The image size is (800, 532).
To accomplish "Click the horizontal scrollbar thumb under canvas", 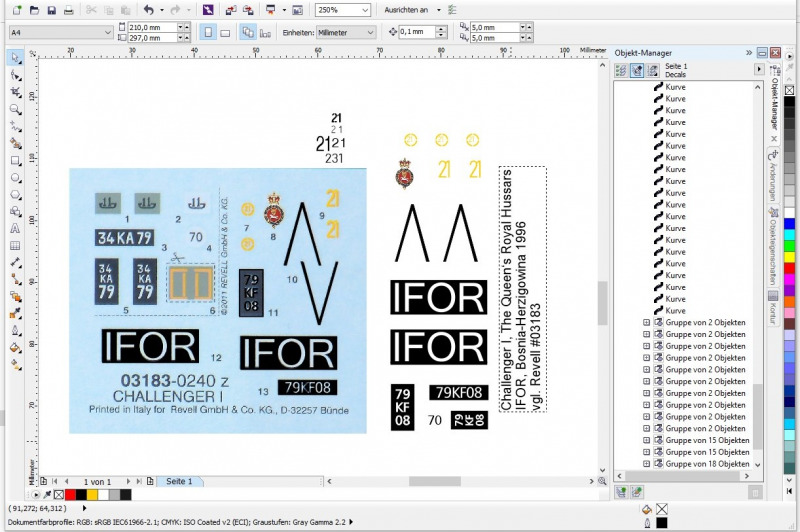I will click(x=435, y=481).
